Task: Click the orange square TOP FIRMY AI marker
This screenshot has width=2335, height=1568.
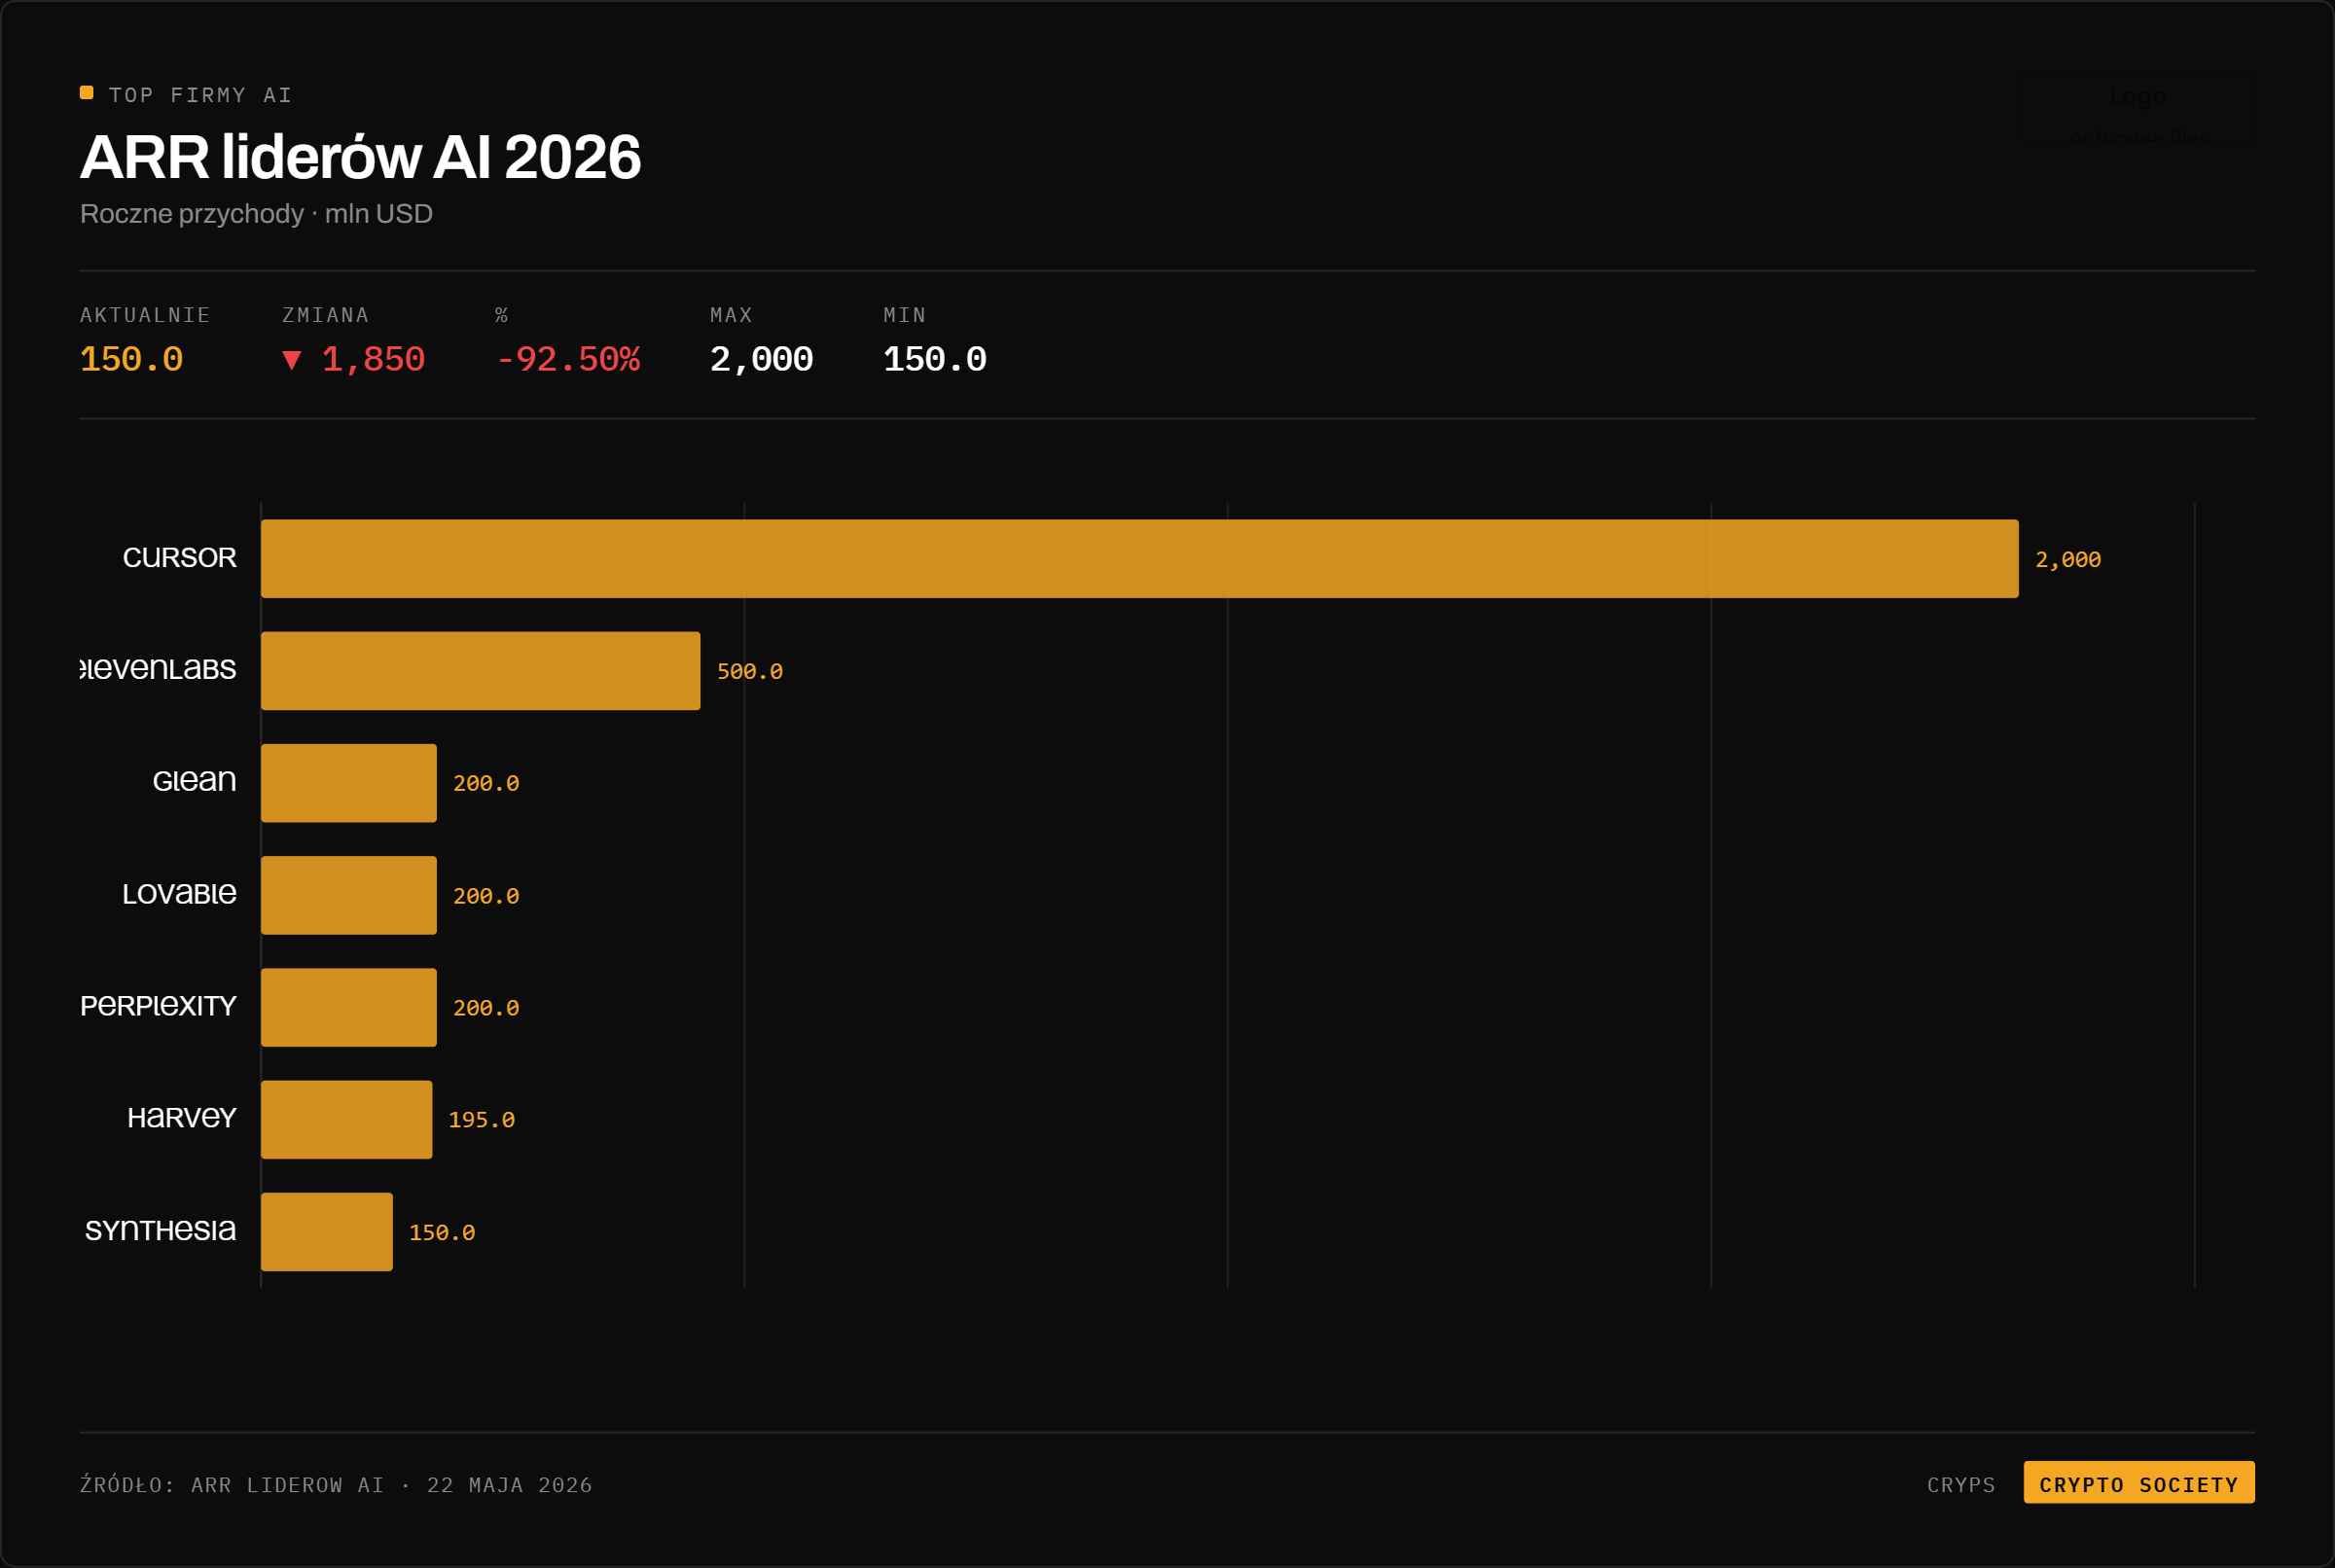Action: coord(87,93)
